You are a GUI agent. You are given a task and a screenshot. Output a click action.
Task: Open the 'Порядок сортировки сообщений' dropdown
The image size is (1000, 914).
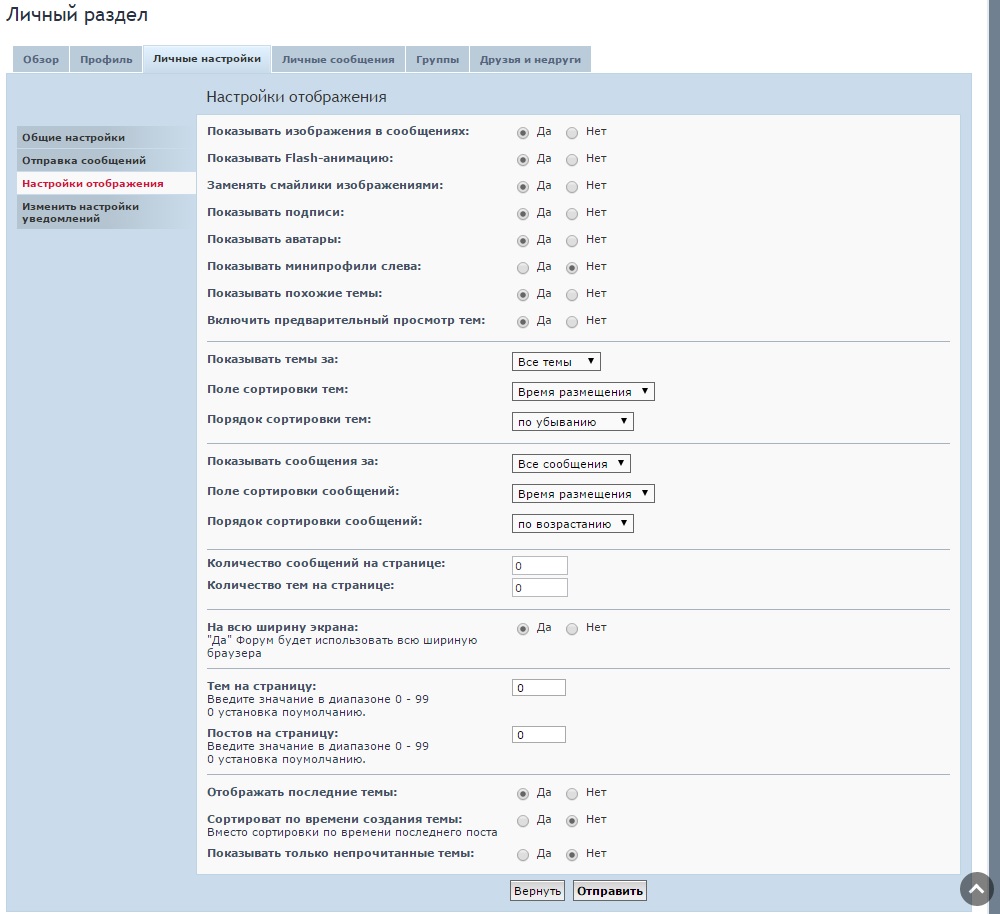572,524
